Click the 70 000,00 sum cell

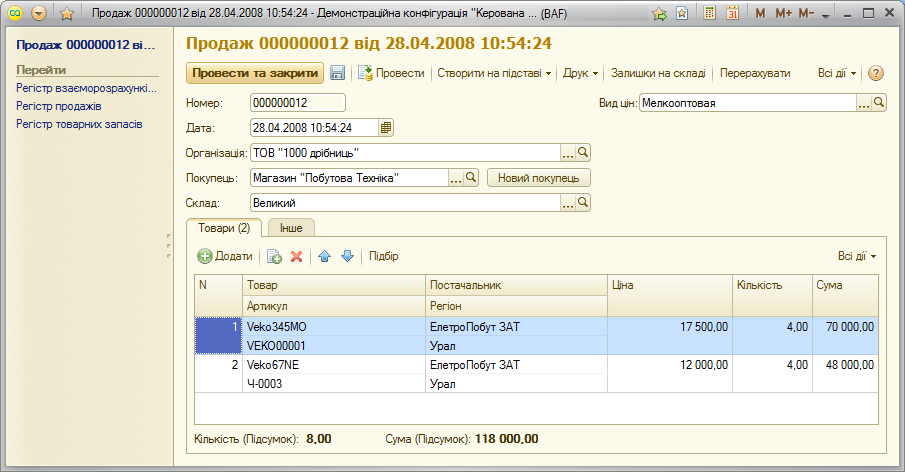click(x=846, y=327)
